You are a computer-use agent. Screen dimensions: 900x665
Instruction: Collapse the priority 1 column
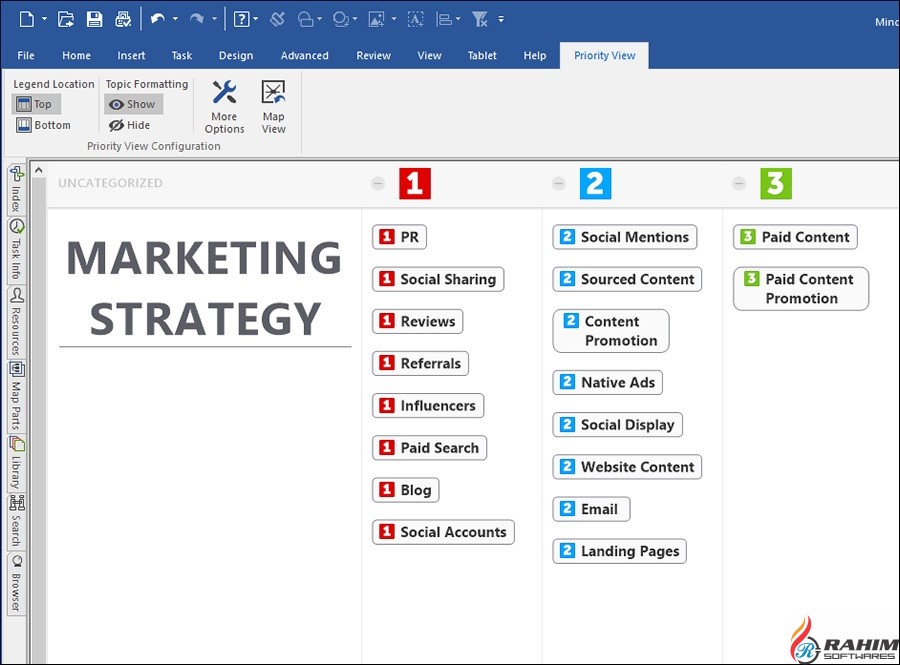(x=378, y=183)
